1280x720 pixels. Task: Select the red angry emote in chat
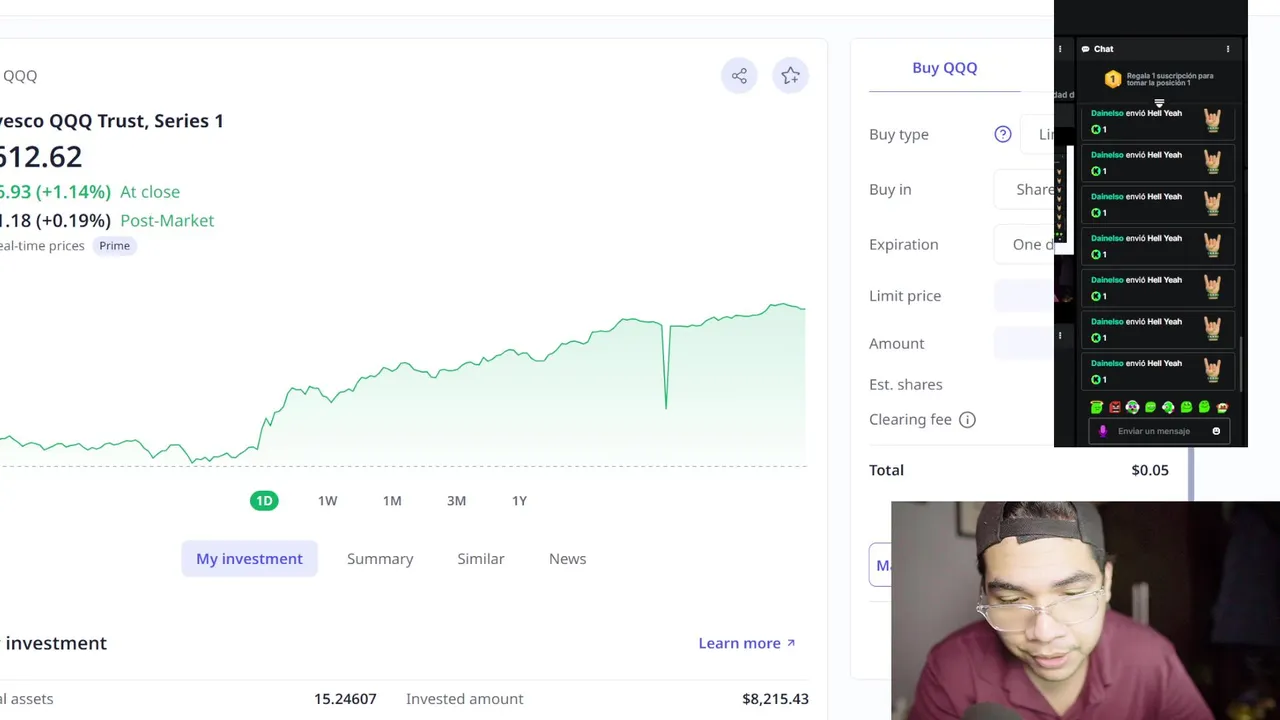pos(1115,407)
